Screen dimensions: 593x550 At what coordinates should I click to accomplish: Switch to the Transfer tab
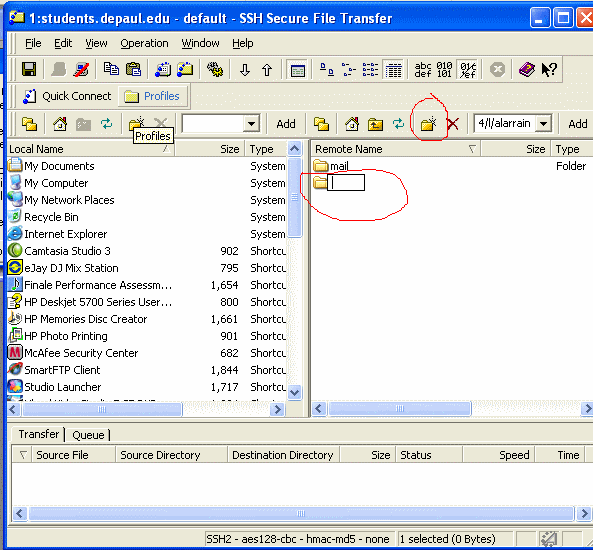(x=39, y=434)
